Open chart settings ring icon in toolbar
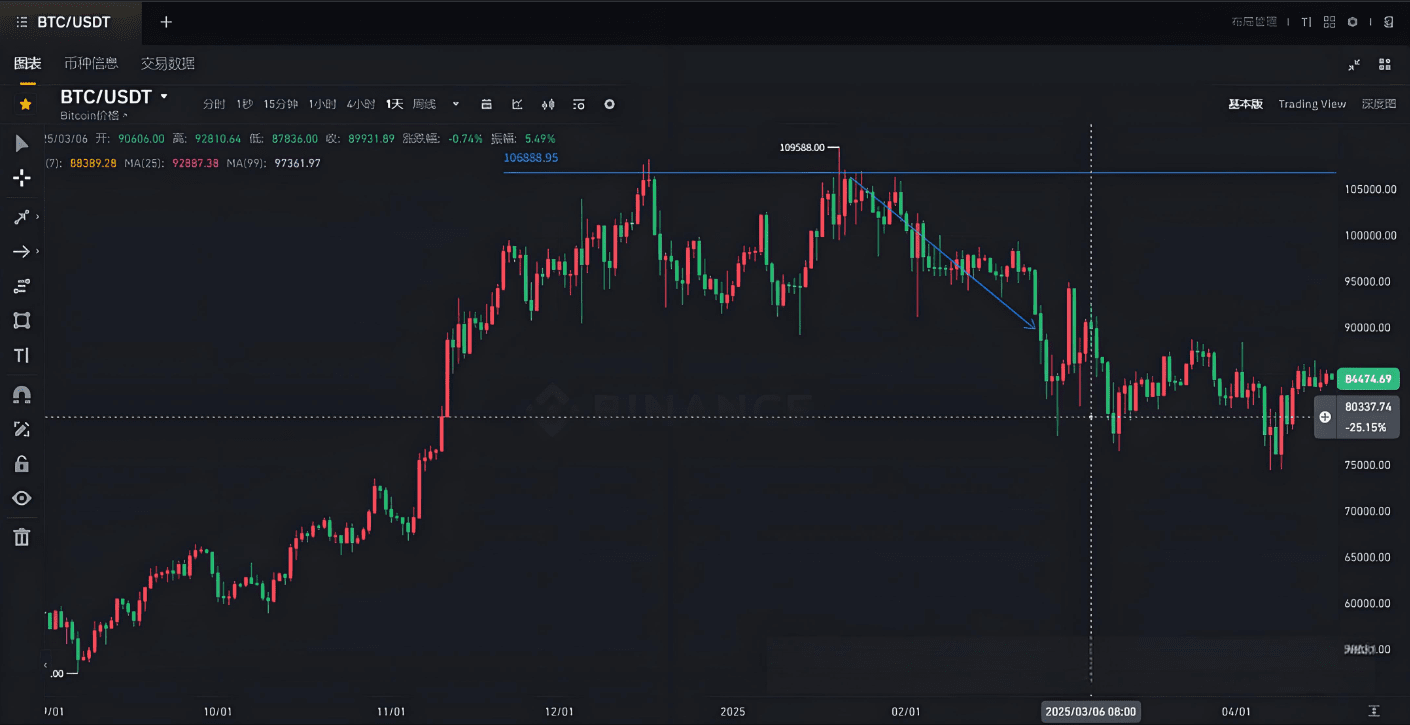 pos(609,104)
